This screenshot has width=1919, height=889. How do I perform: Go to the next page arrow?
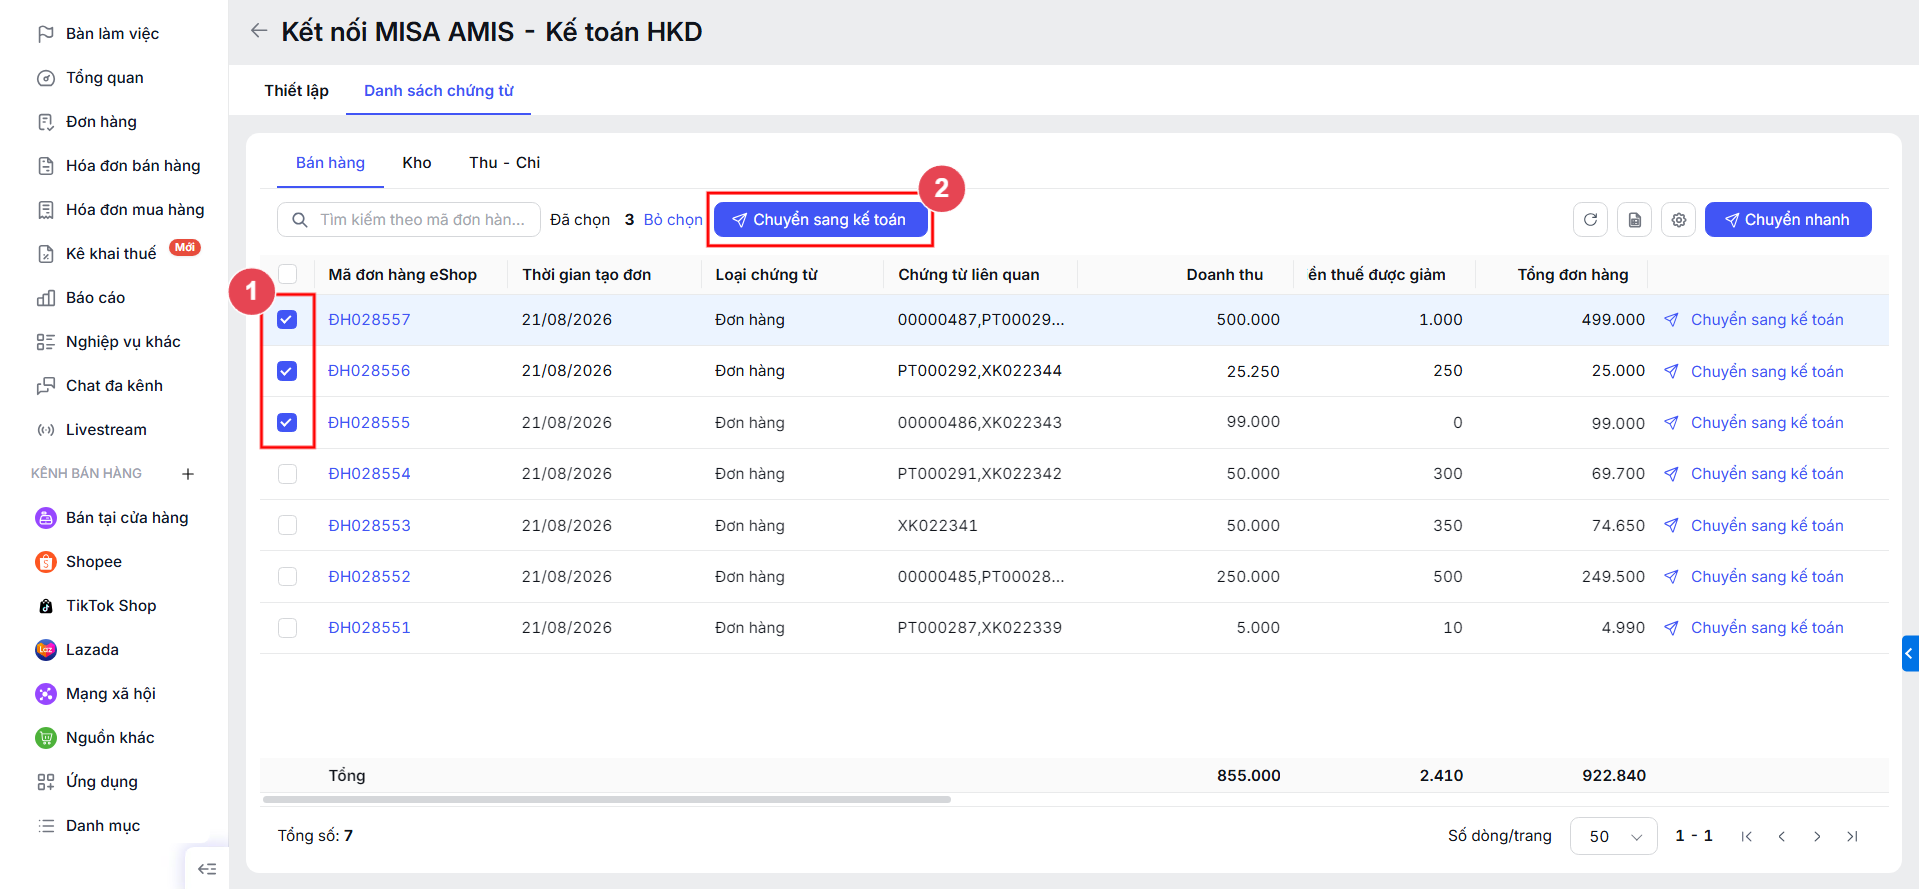point(1817,836)
